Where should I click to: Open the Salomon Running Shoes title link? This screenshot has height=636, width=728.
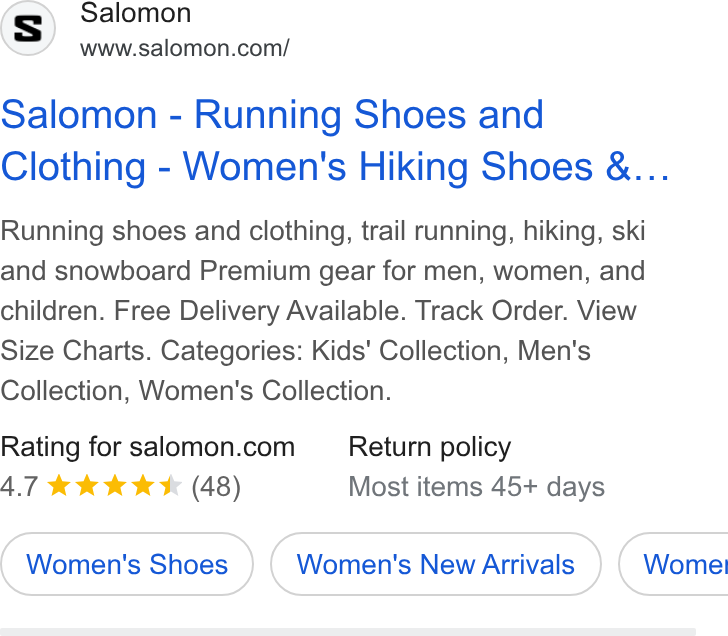[334, 140]
